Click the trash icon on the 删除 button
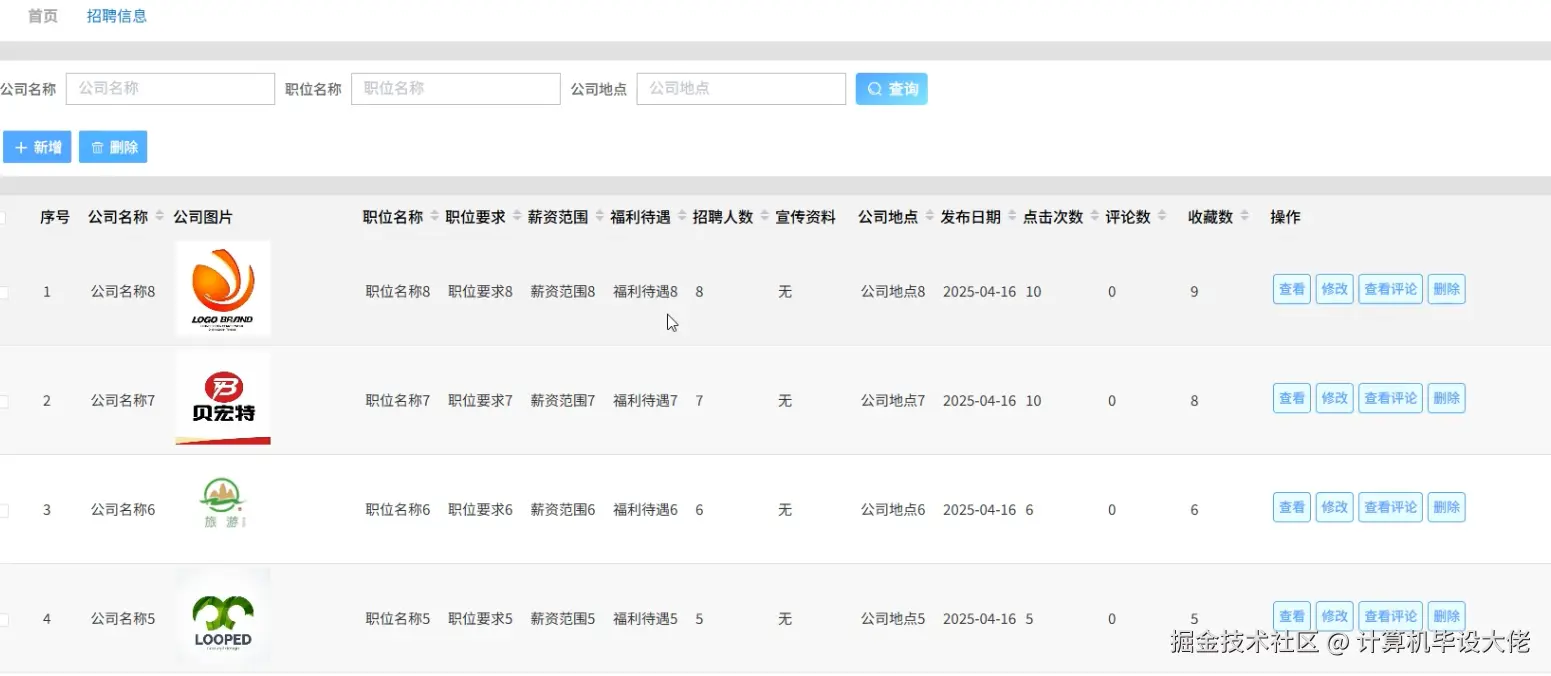The height and width of the screenshot is (676, 1551). (97, 146)
